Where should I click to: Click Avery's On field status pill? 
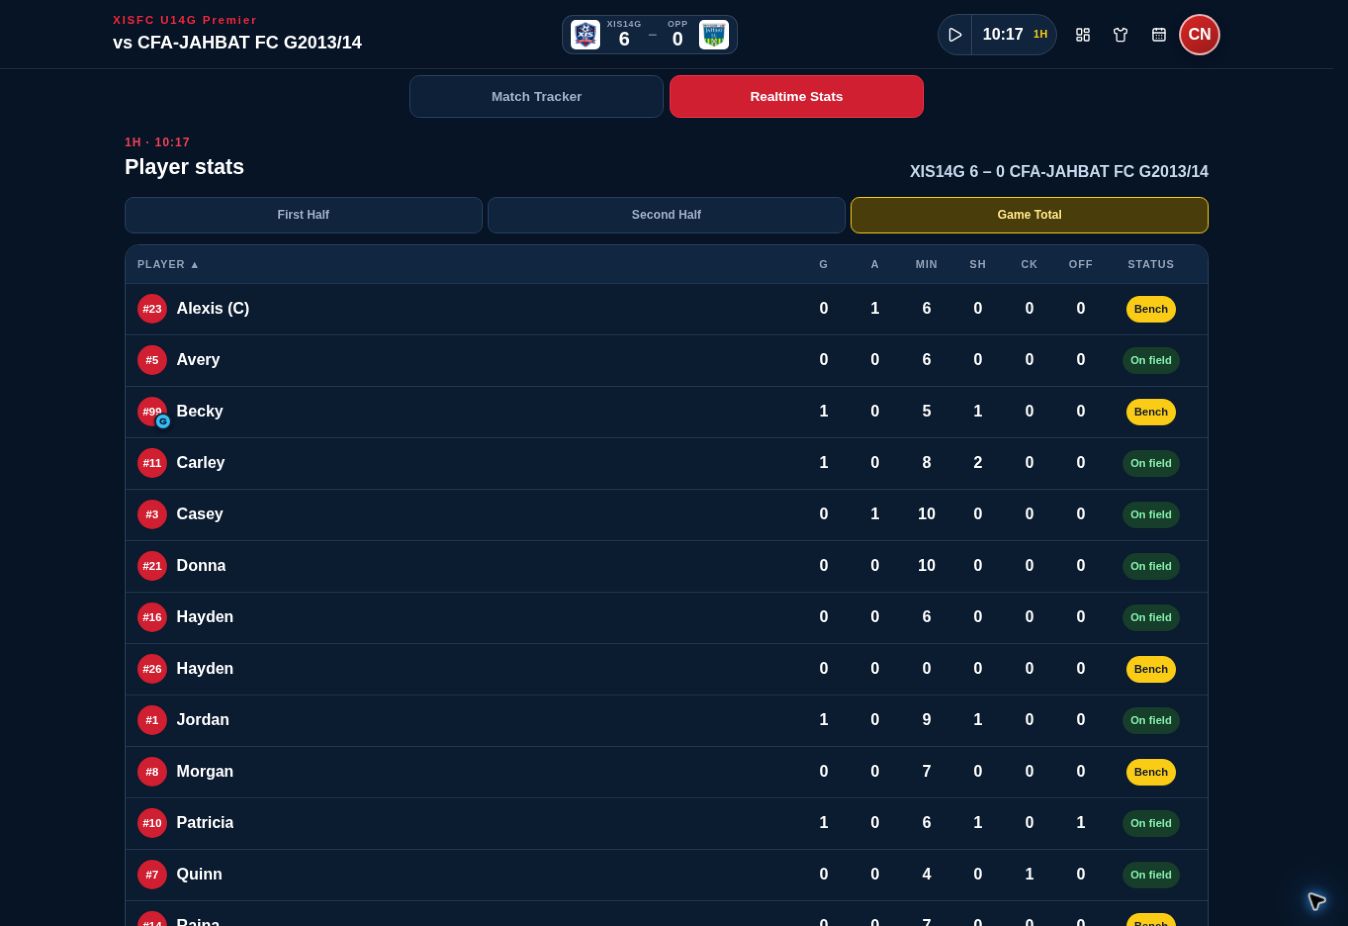[1151, 360]
